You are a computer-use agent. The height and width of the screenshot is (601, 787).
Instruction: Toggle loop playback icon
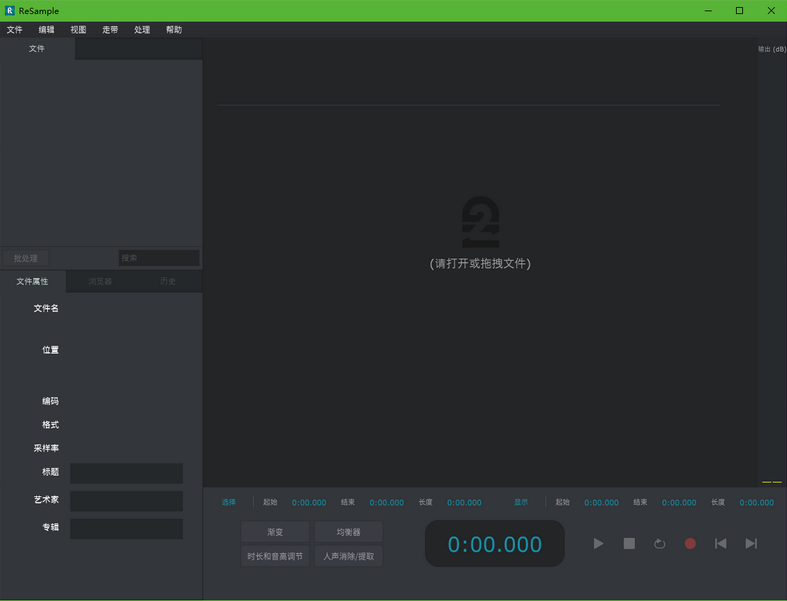[660, 544]
